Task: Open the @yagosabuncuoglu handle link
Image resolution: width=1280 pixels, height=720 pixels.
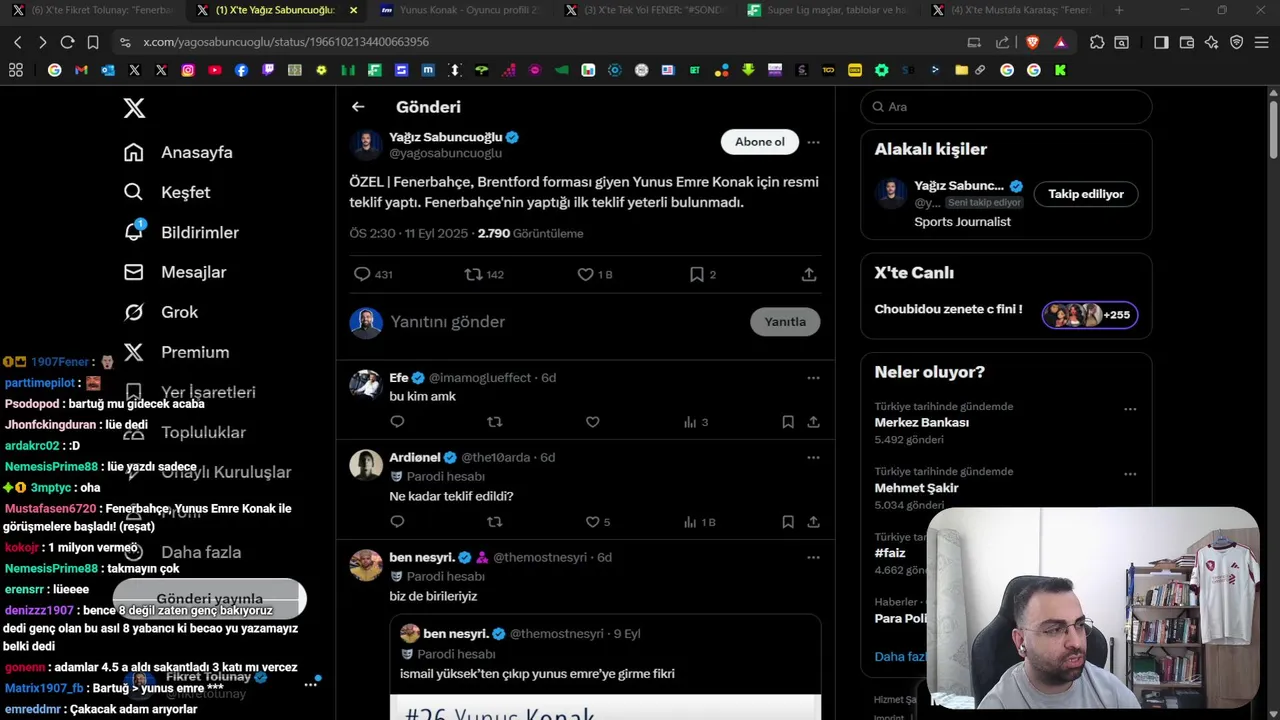Action: [x=445, y=154]
